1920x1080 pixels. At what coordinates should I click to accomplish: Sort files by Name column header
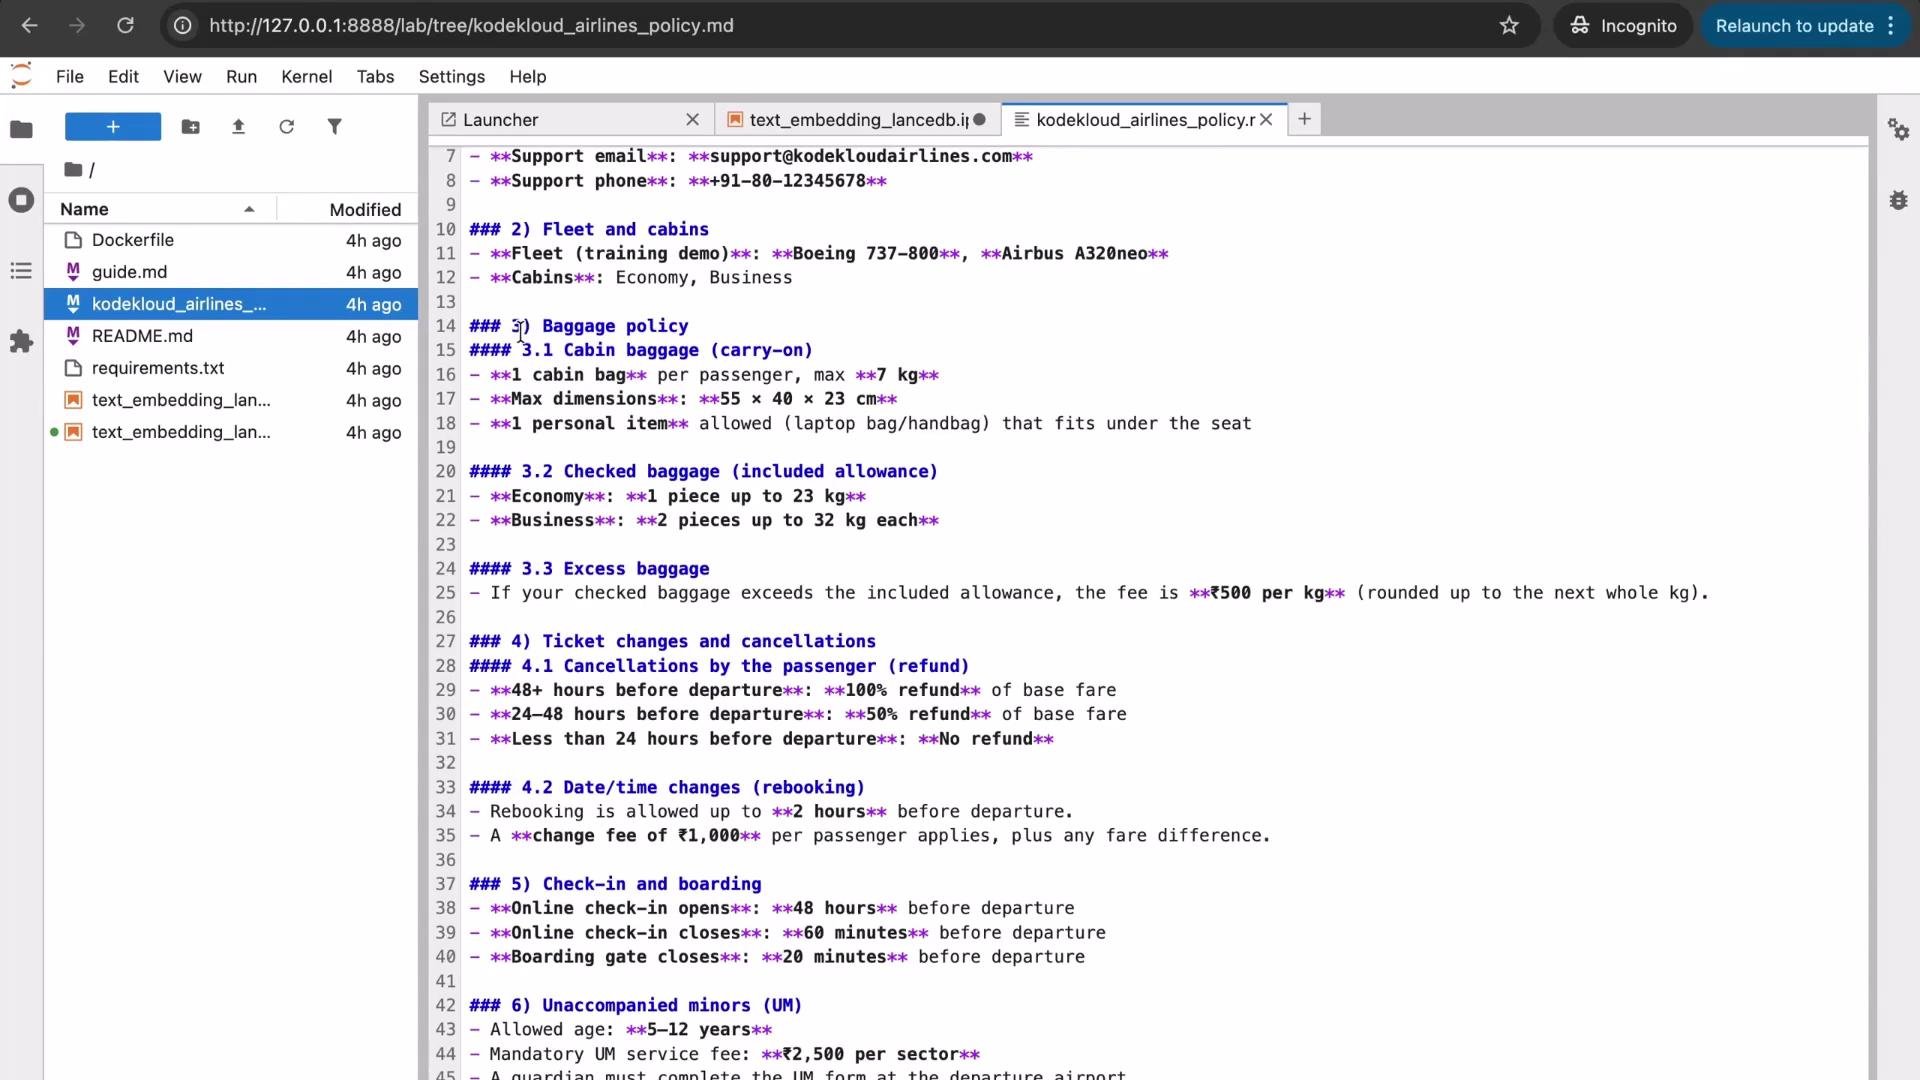pos(160,209)
